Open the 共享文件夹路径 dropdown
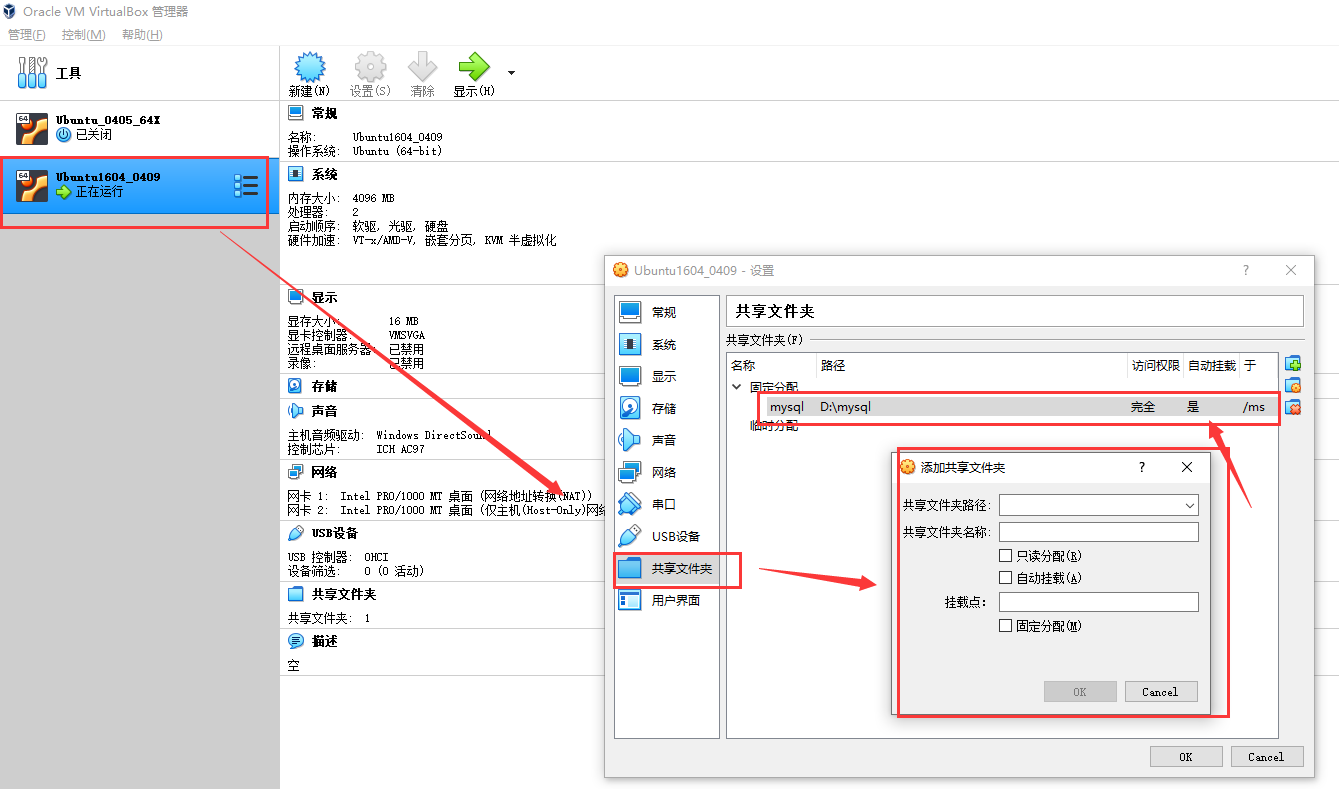 pos(1189,505)
